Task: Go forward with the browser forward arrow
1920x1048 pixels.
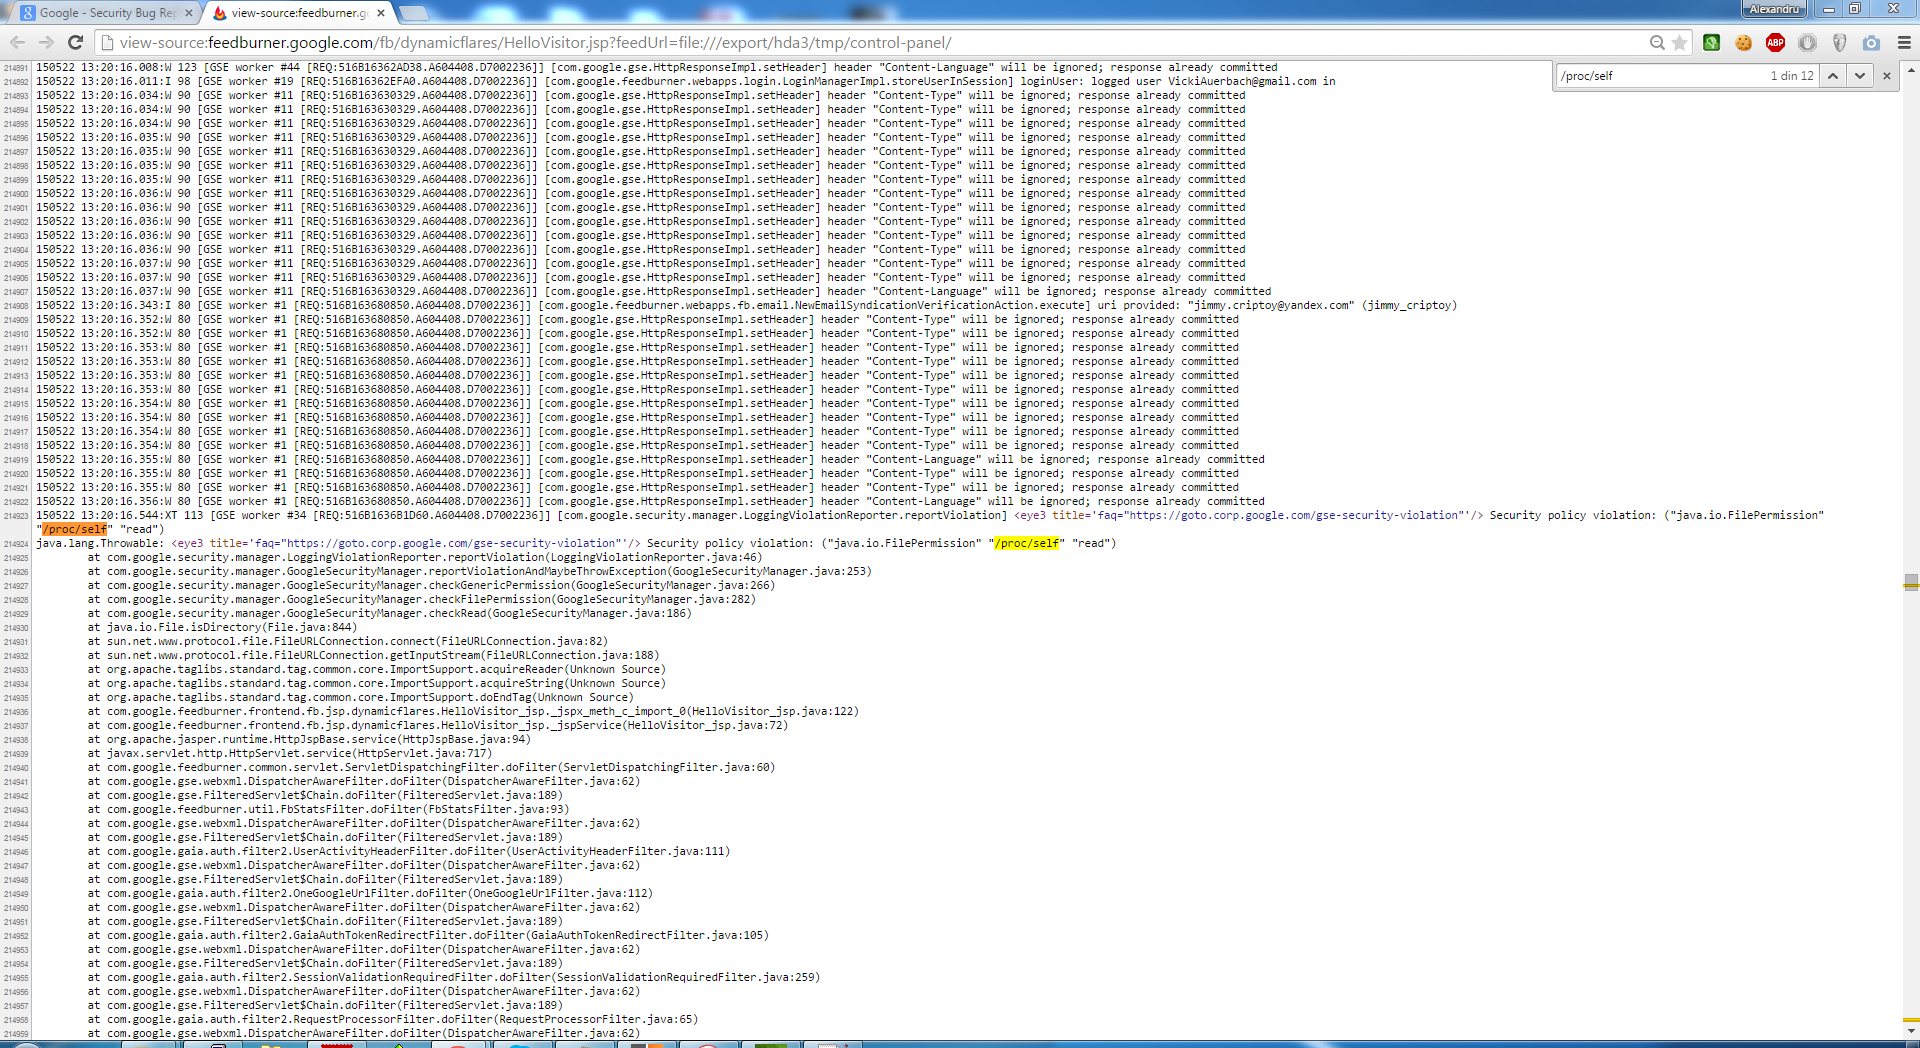Action: pos(46,42)
